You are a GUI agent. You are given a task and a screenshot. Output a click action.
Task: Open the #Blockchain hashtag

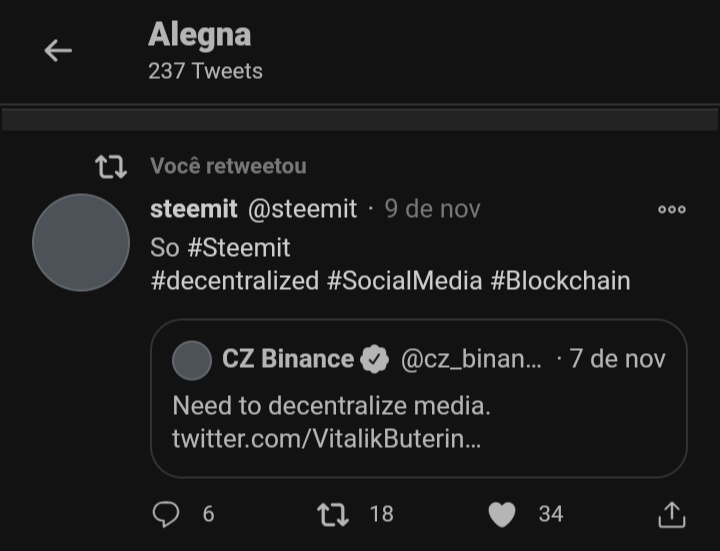pos(560,281)
